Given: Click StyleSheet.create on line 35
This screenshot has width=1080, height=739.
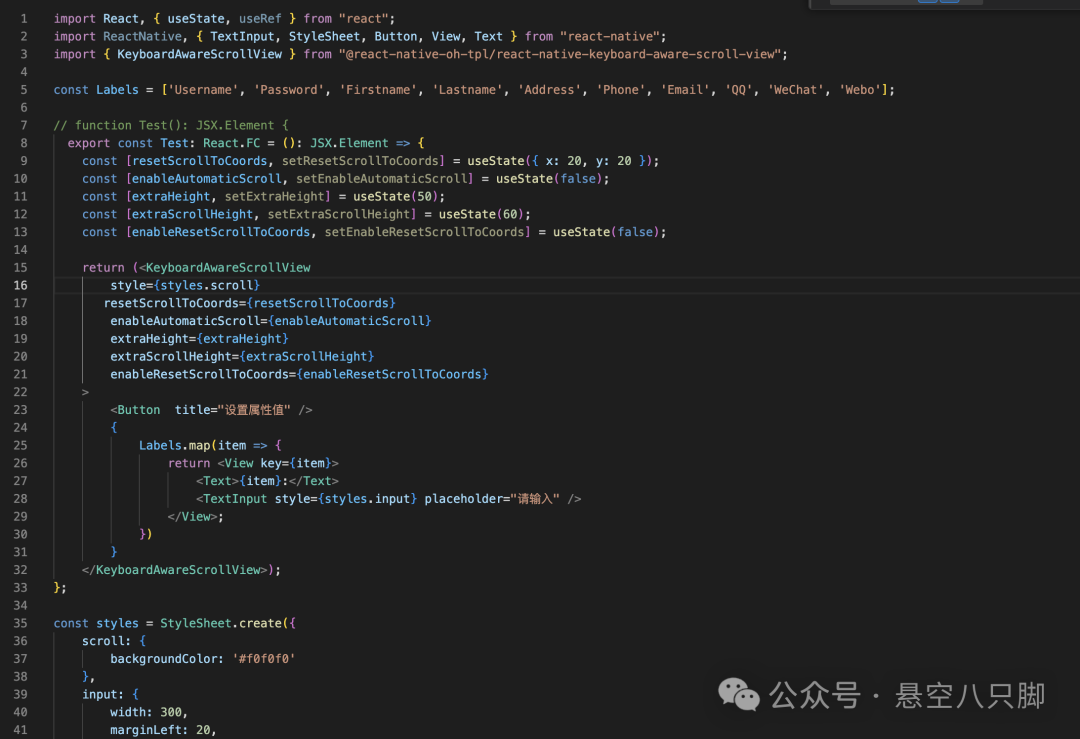Looking at the screenshot, I should click(221, 623).
